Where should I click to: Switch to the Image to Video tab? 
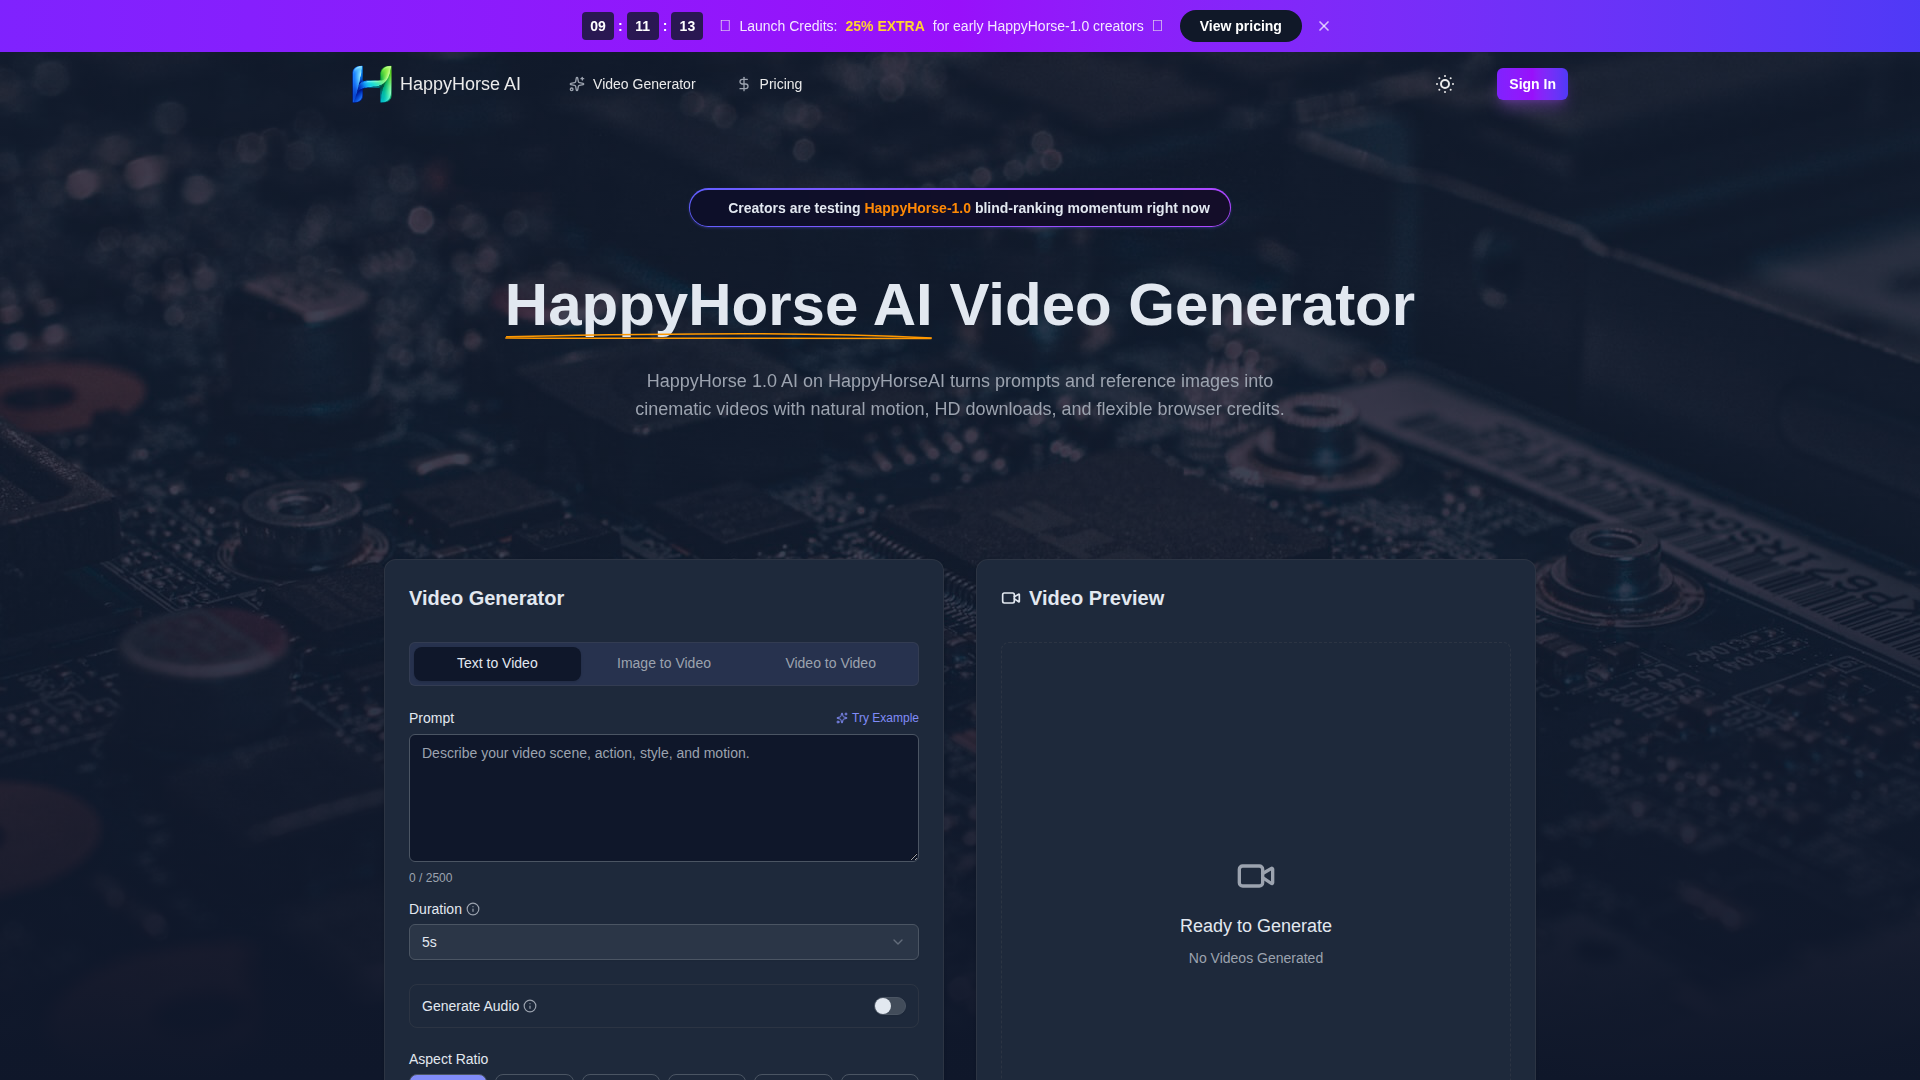click(663, 663)
